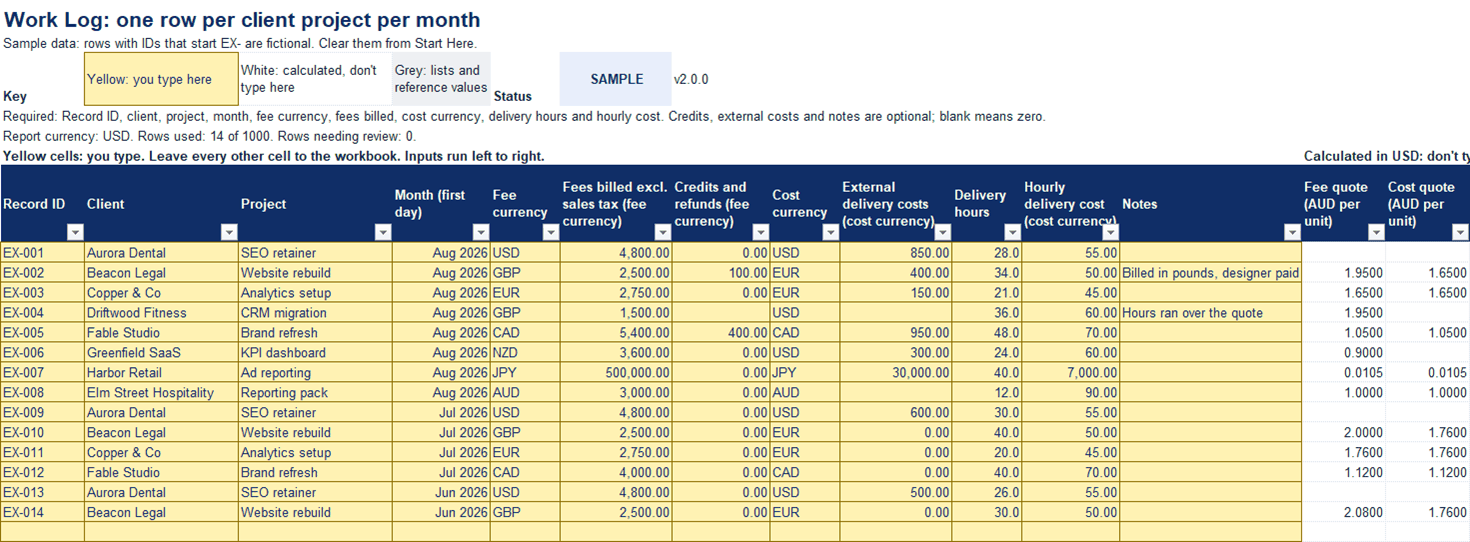Select note 'Hours ran over the quote'
The width and height of the screenshot is (1470, 542).
(1211, 313)
